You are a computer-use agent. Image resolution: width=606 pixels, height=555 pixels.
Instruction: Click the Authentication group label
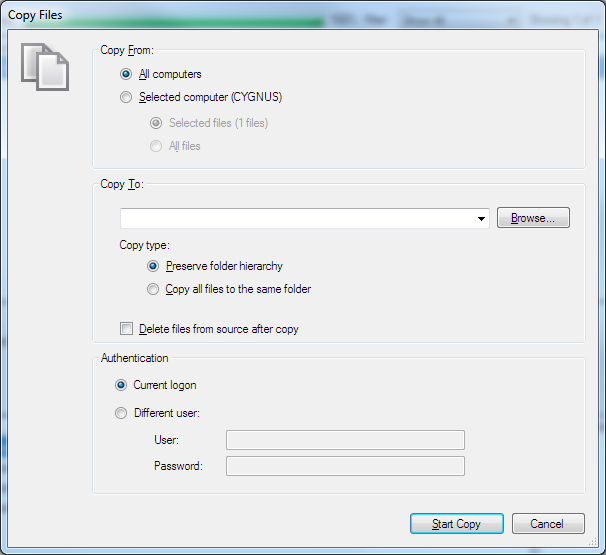(x=134, y=358)
